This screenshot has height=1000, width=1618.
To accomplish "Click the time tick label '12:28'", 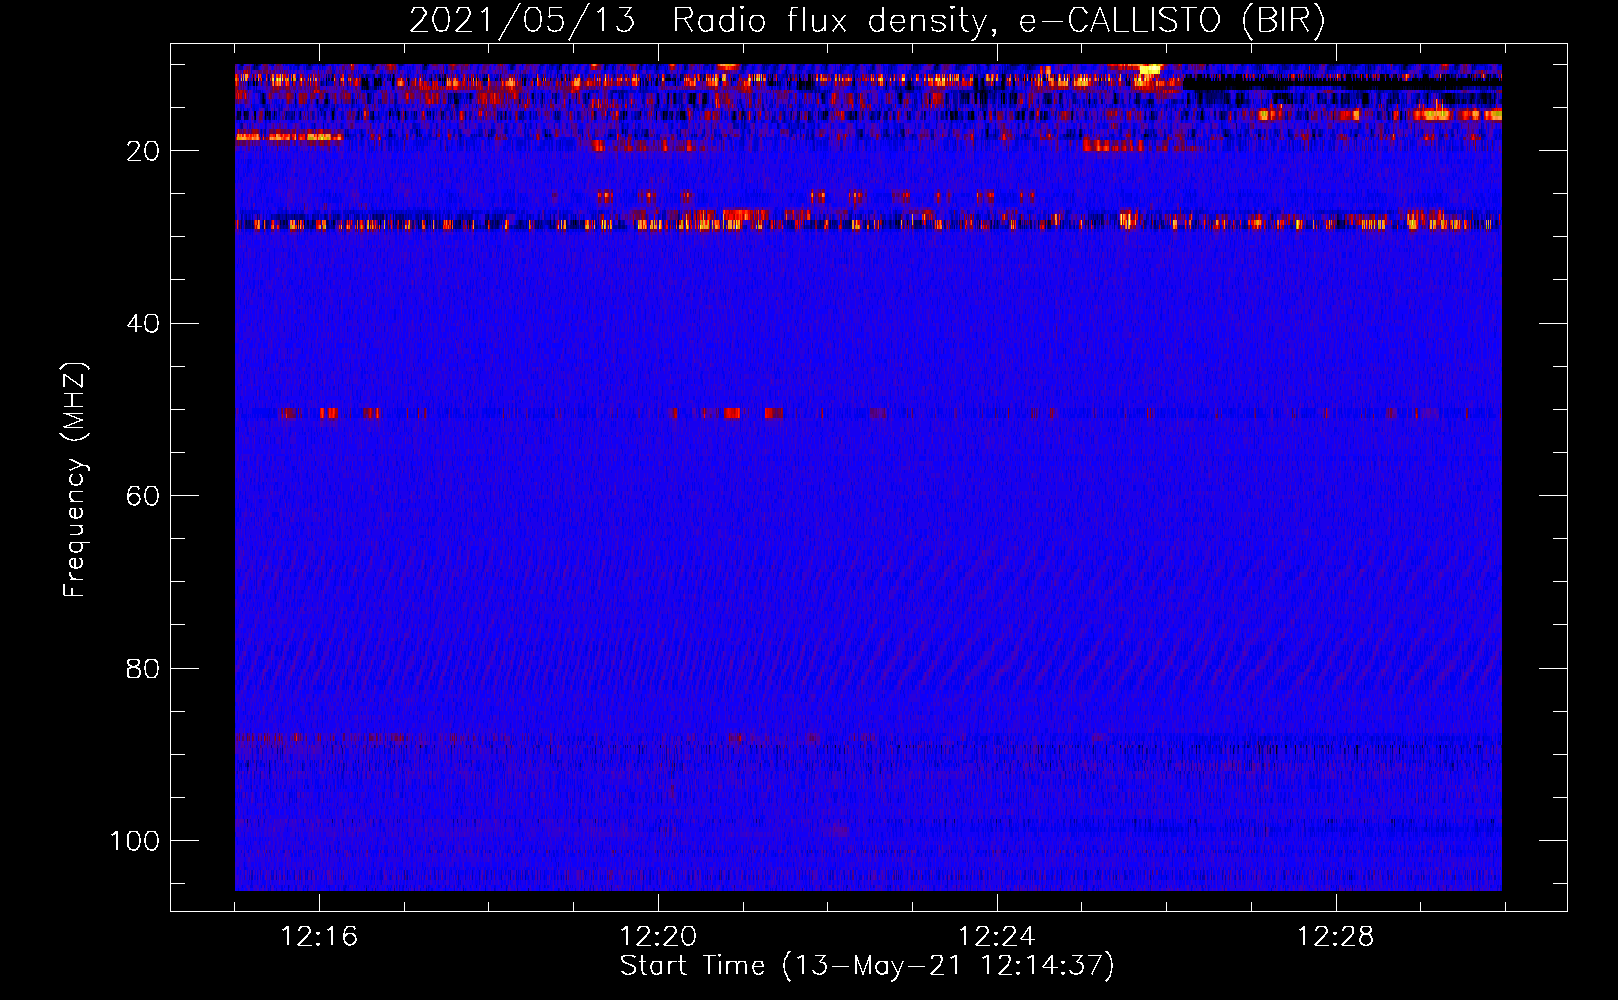I will tap(1336, 937).
